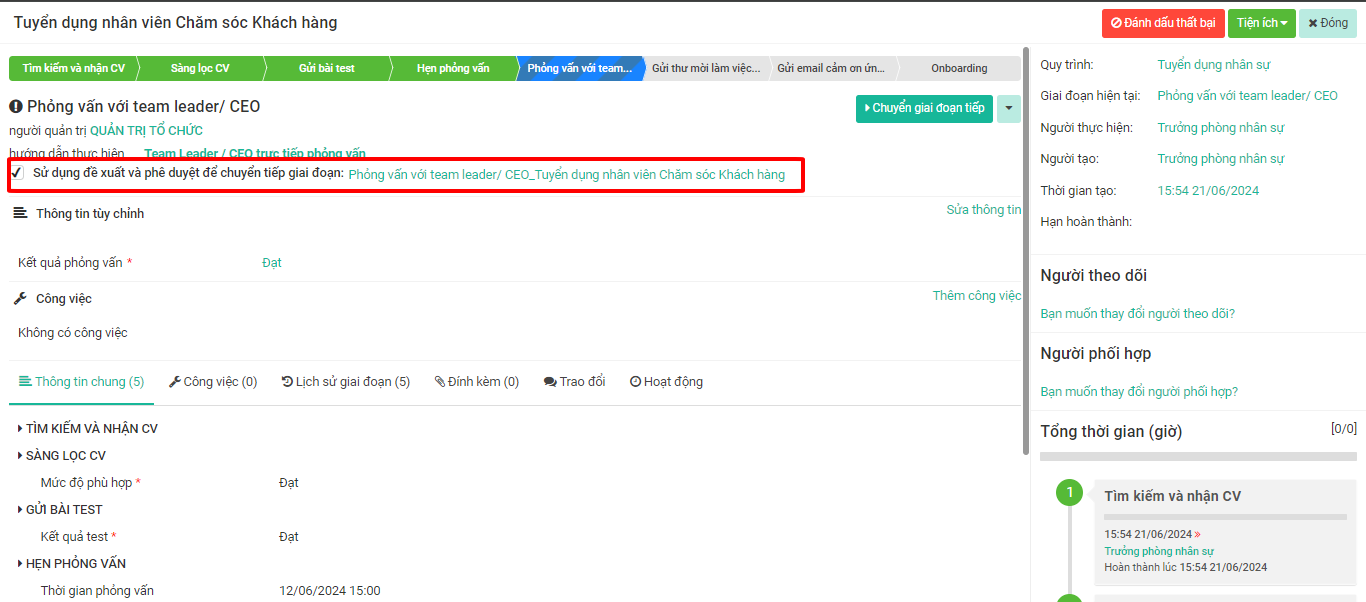Switch to Lịch sử giai đoạn (5) tab

point(346,382)
